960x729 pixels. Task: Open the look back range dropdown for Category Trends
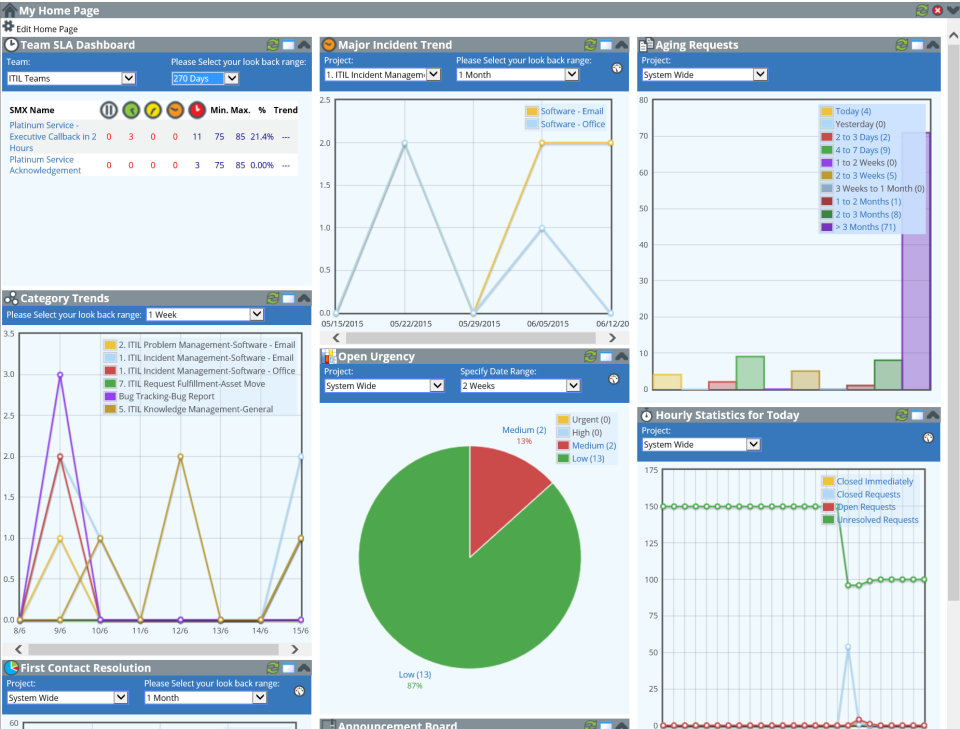tap(204, 314)
